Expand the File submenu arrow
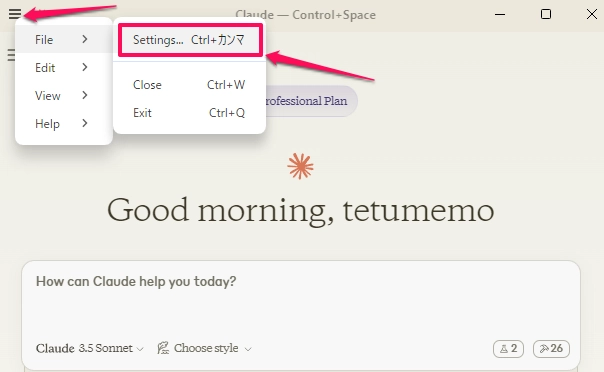The image size is (604, 372). pos(85,39)
